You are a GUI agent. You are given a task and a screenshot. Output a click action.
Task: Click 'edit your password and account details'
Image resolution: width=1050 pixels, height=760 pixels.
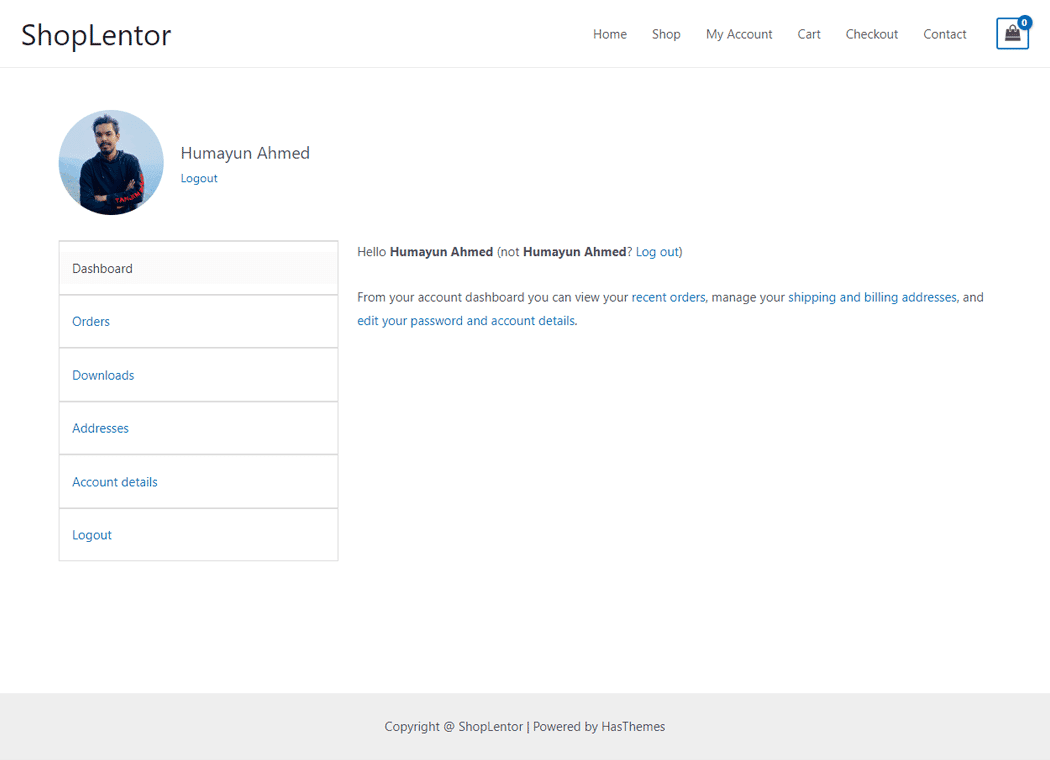pos(466,321)
